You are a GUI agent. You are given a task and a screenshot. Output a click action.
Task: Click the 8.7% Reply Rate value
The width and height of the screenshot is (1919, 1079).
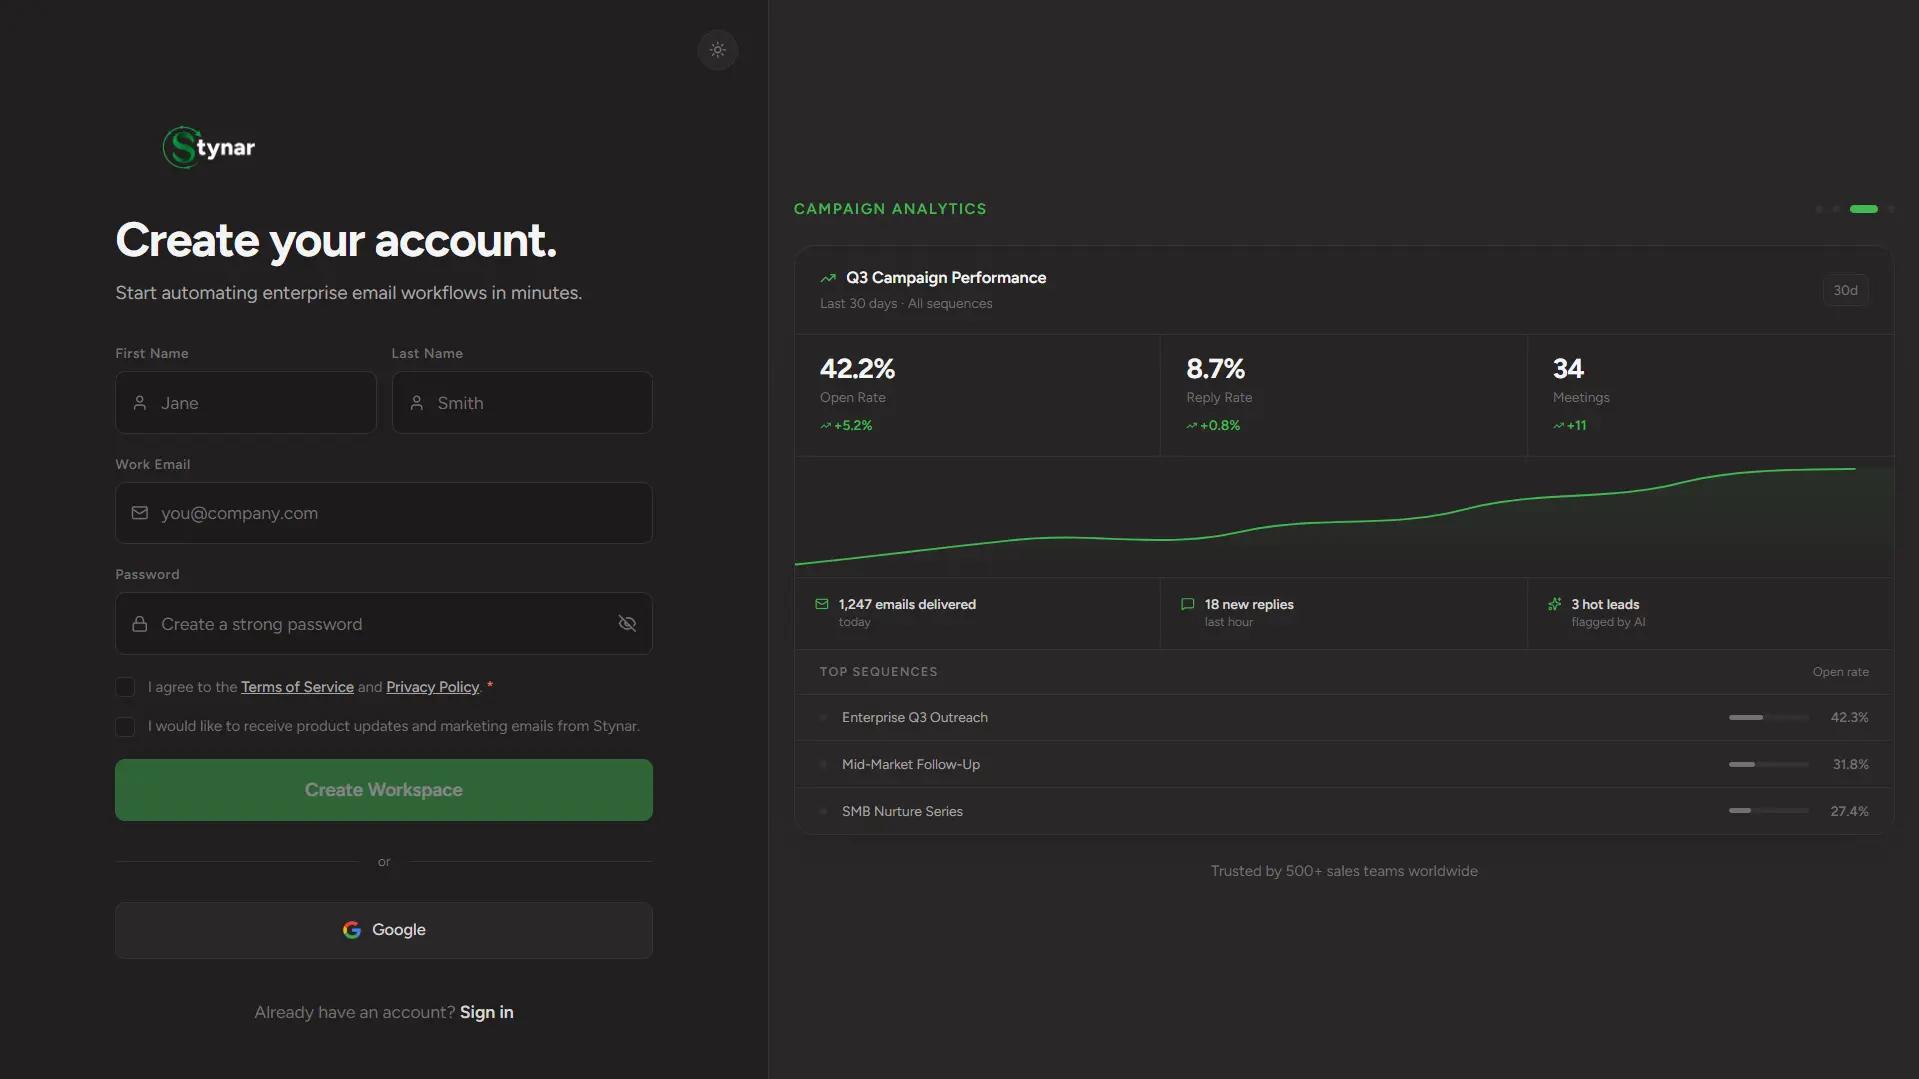click(1215, 369)
